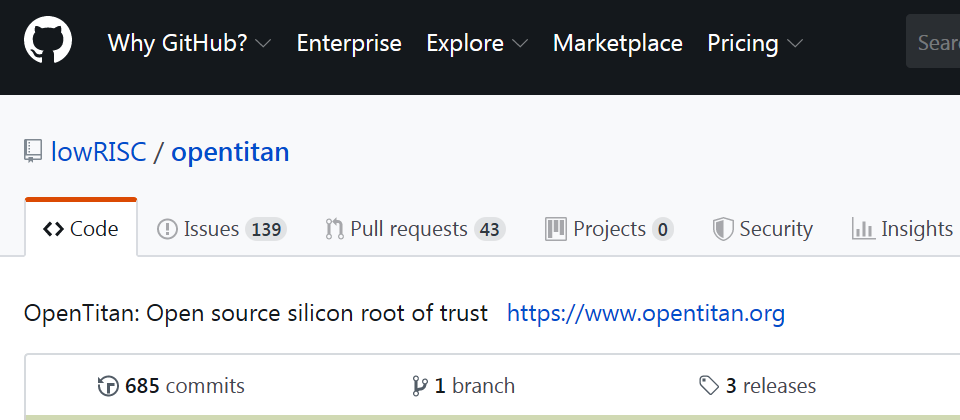Focus the search input field
Screen dimensions: 960x420
(x=933, y=42)
